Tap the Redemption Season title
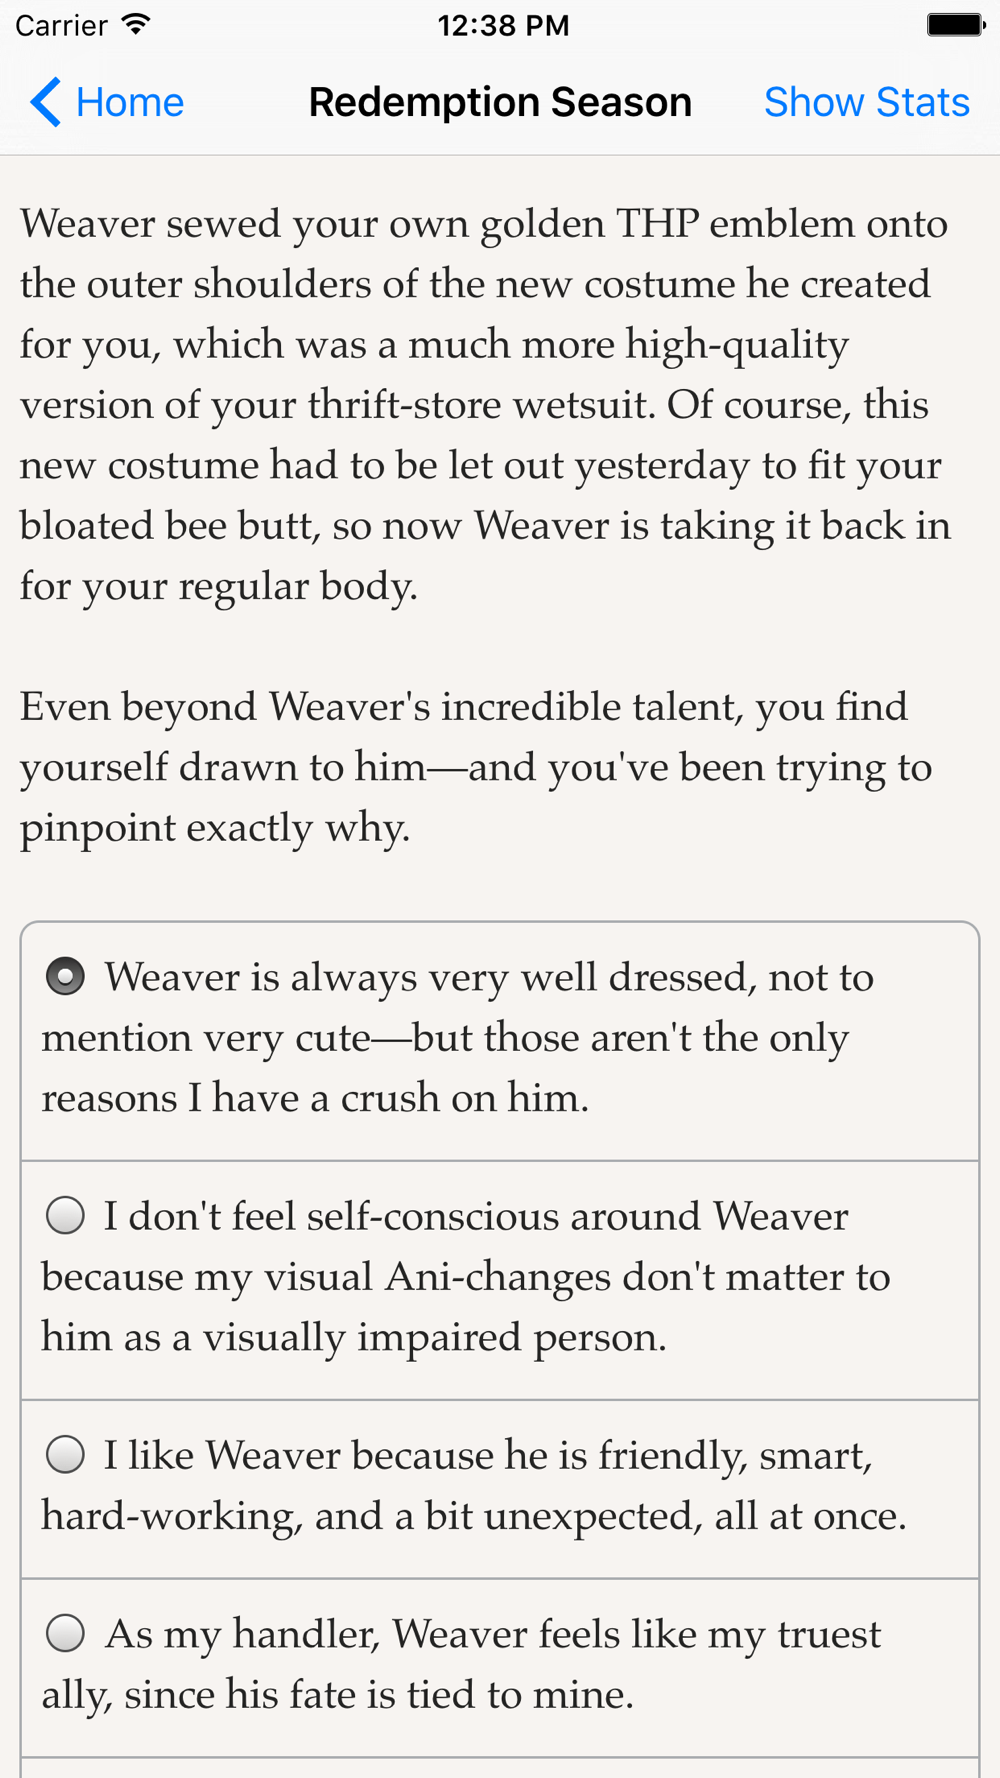The width and height of the screenshot is (1000, 1778). [500, 102]
